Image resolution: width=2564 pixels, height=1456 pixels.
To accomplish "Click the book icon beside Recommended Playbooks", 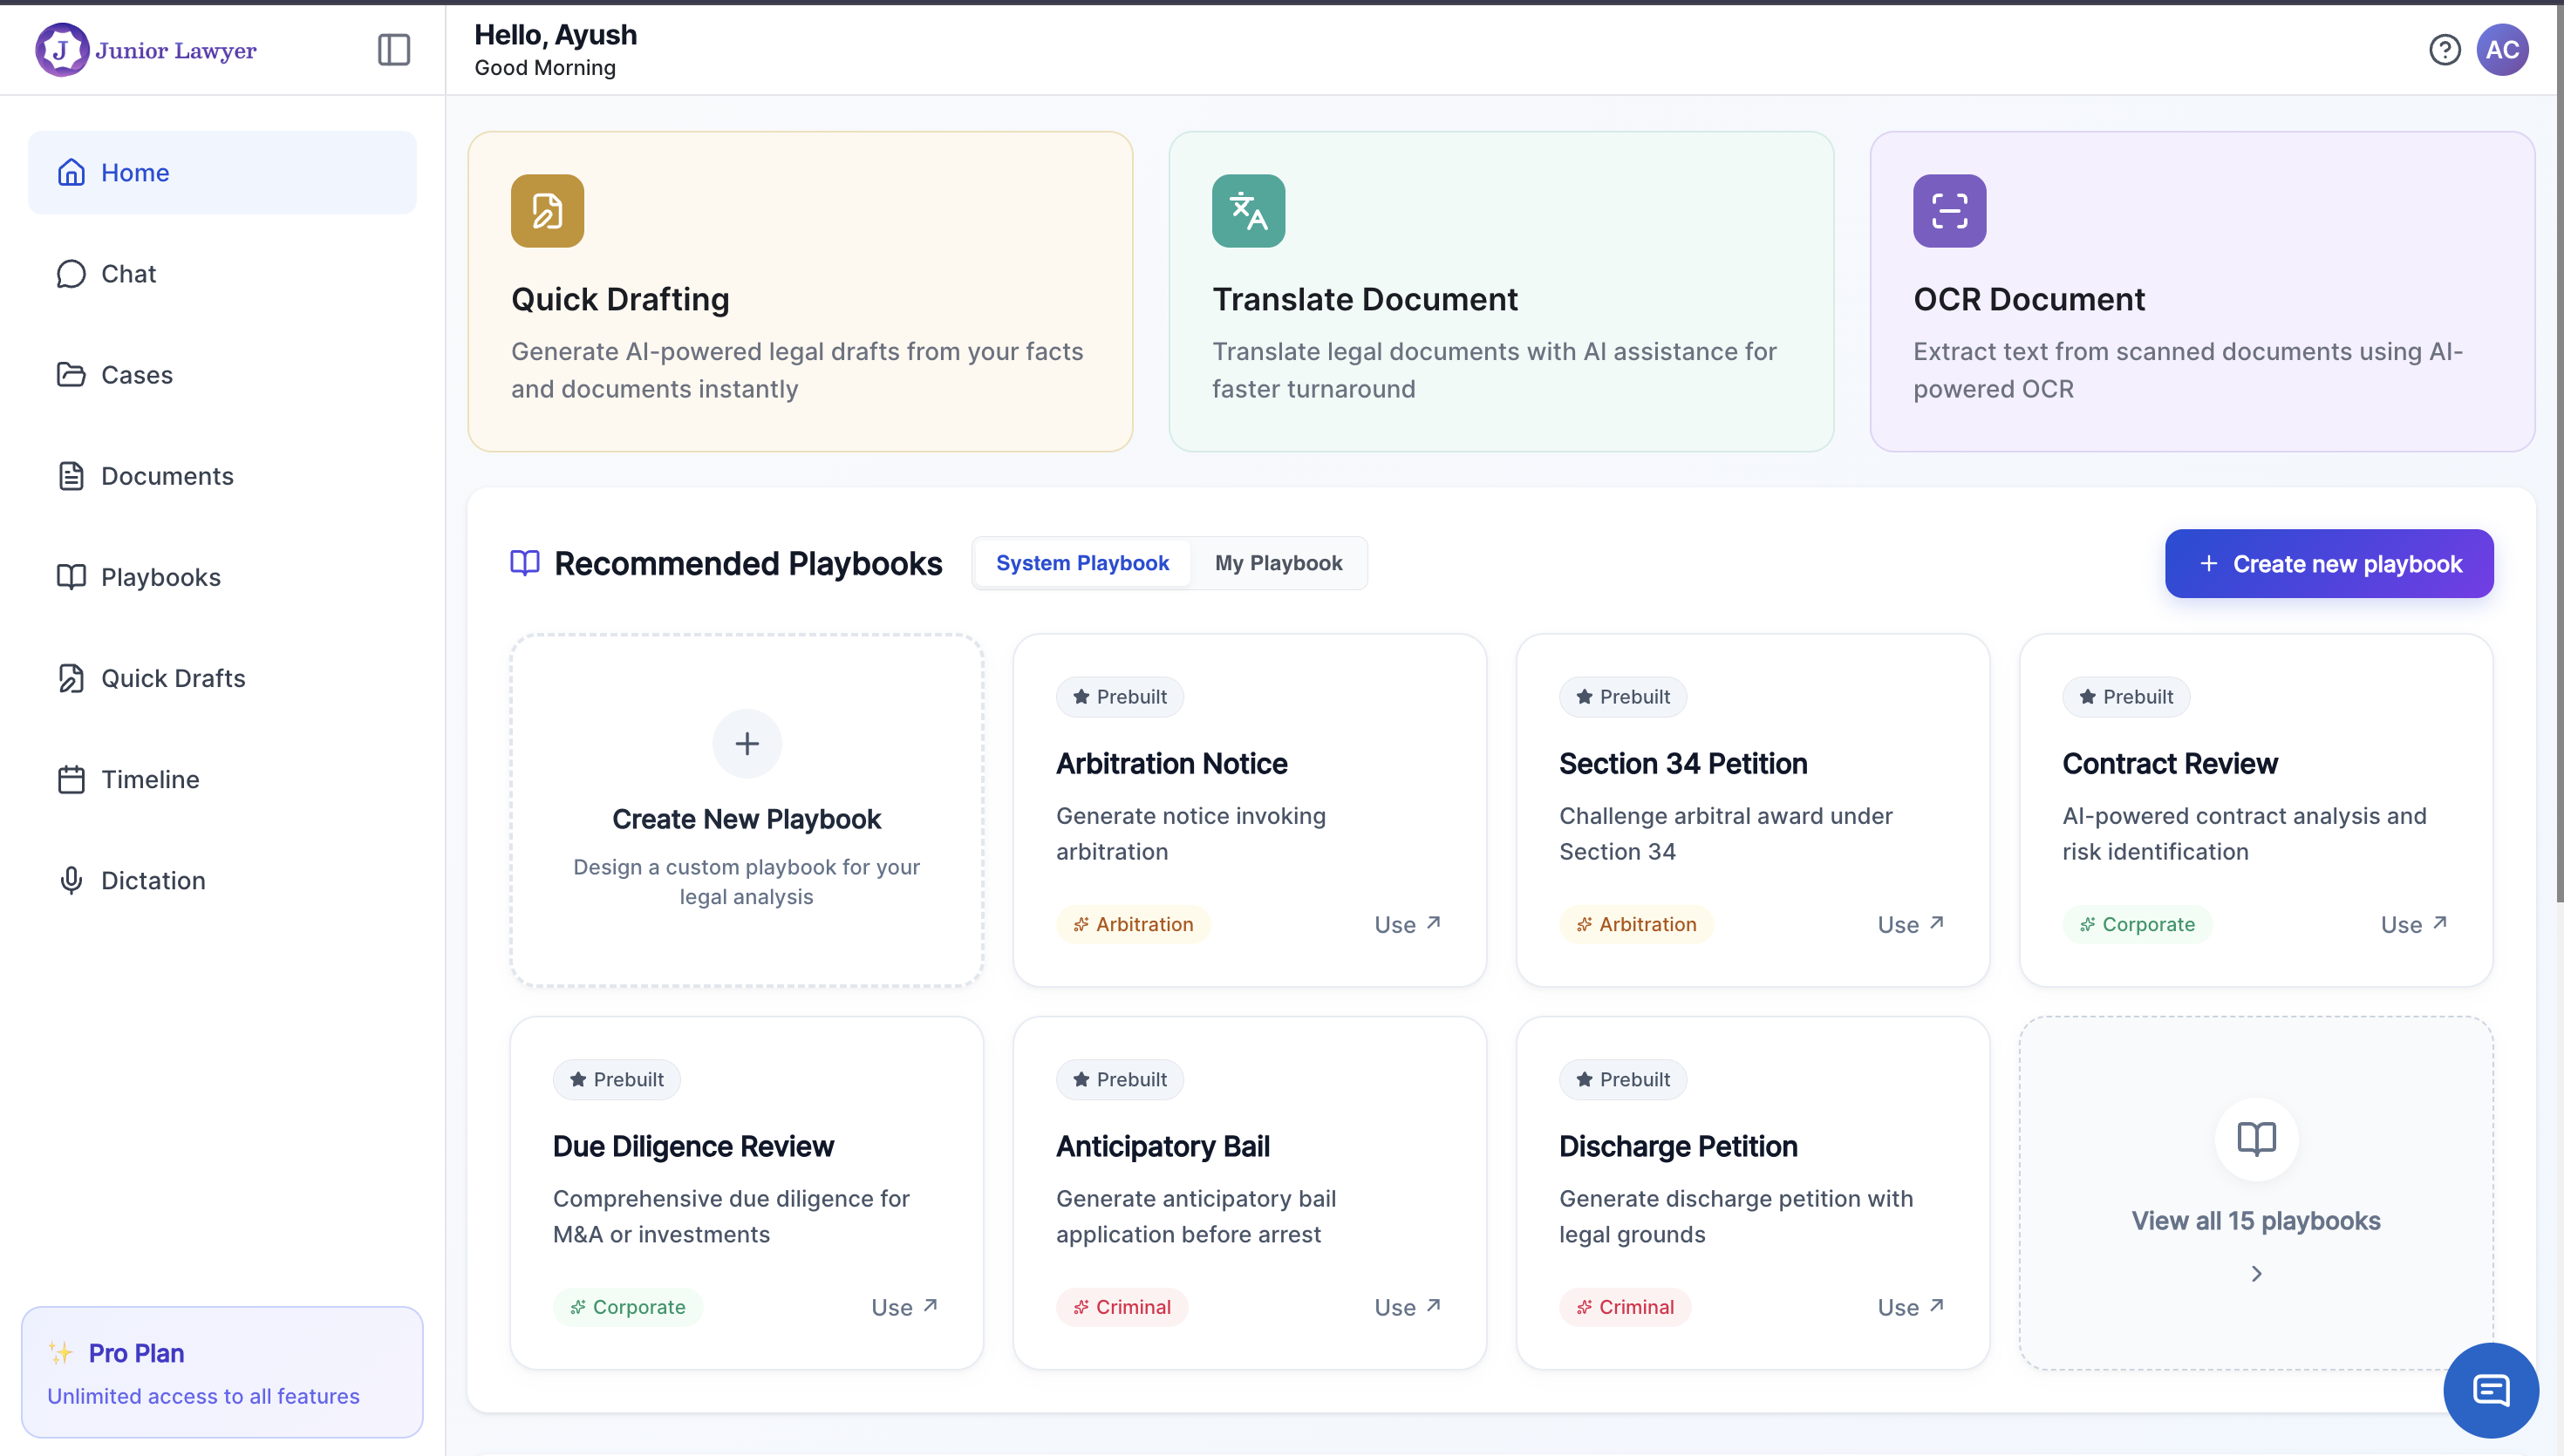I will (525, 563).
